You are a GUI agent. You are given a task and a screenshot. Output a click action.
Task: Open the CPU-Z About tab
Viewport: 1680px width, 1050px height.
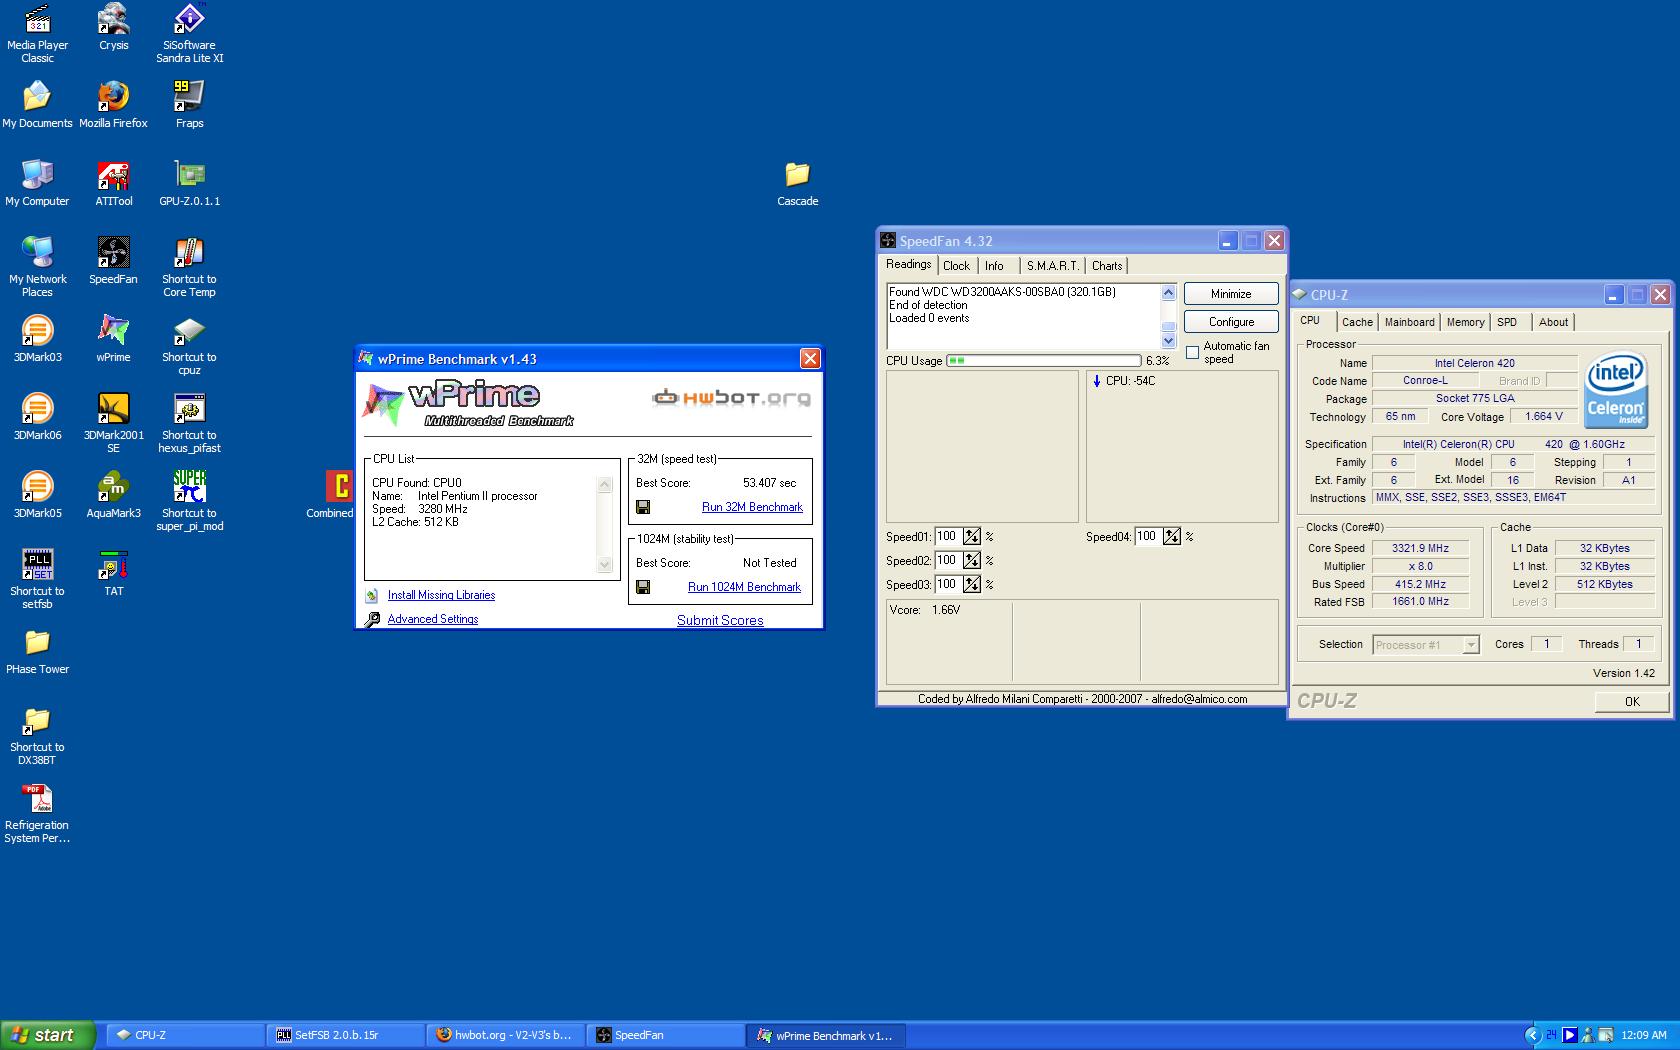pos(1553,322)
